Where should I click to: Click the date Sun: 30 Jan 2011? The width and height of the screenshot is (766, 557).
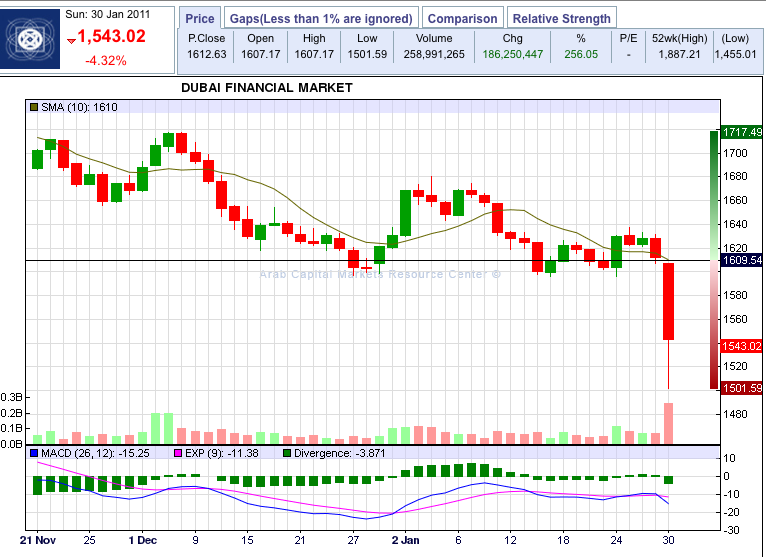pyautogui.click(x=107, y=14)
